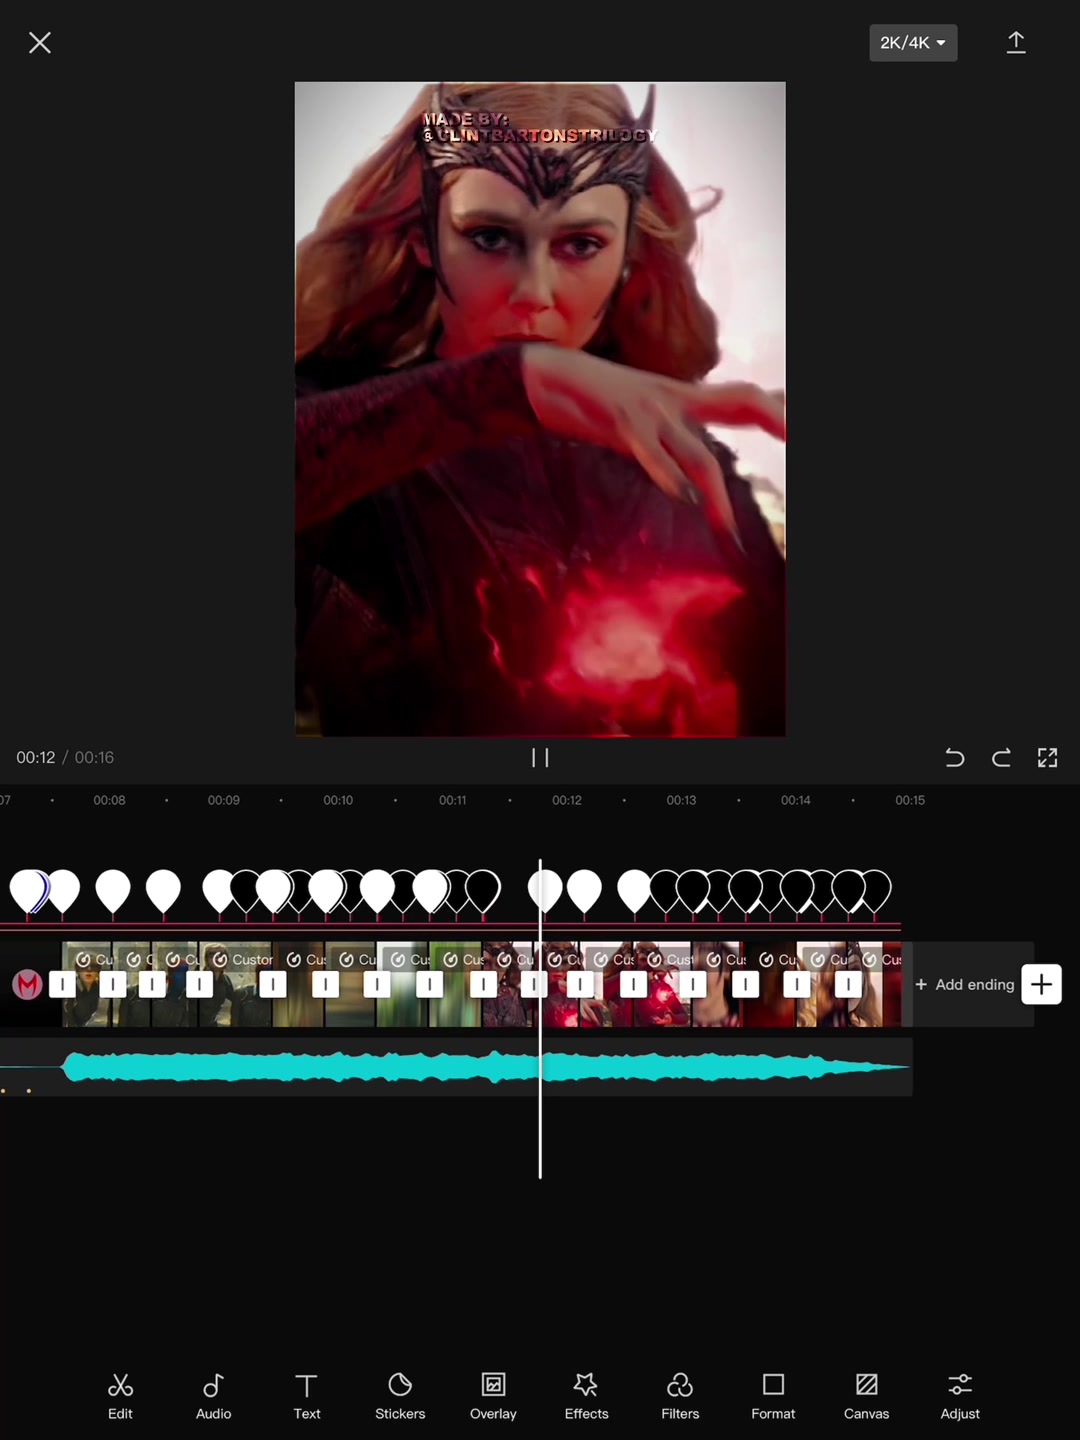Redo the last action
1080x1440 pixels.
click(1001, 758)
